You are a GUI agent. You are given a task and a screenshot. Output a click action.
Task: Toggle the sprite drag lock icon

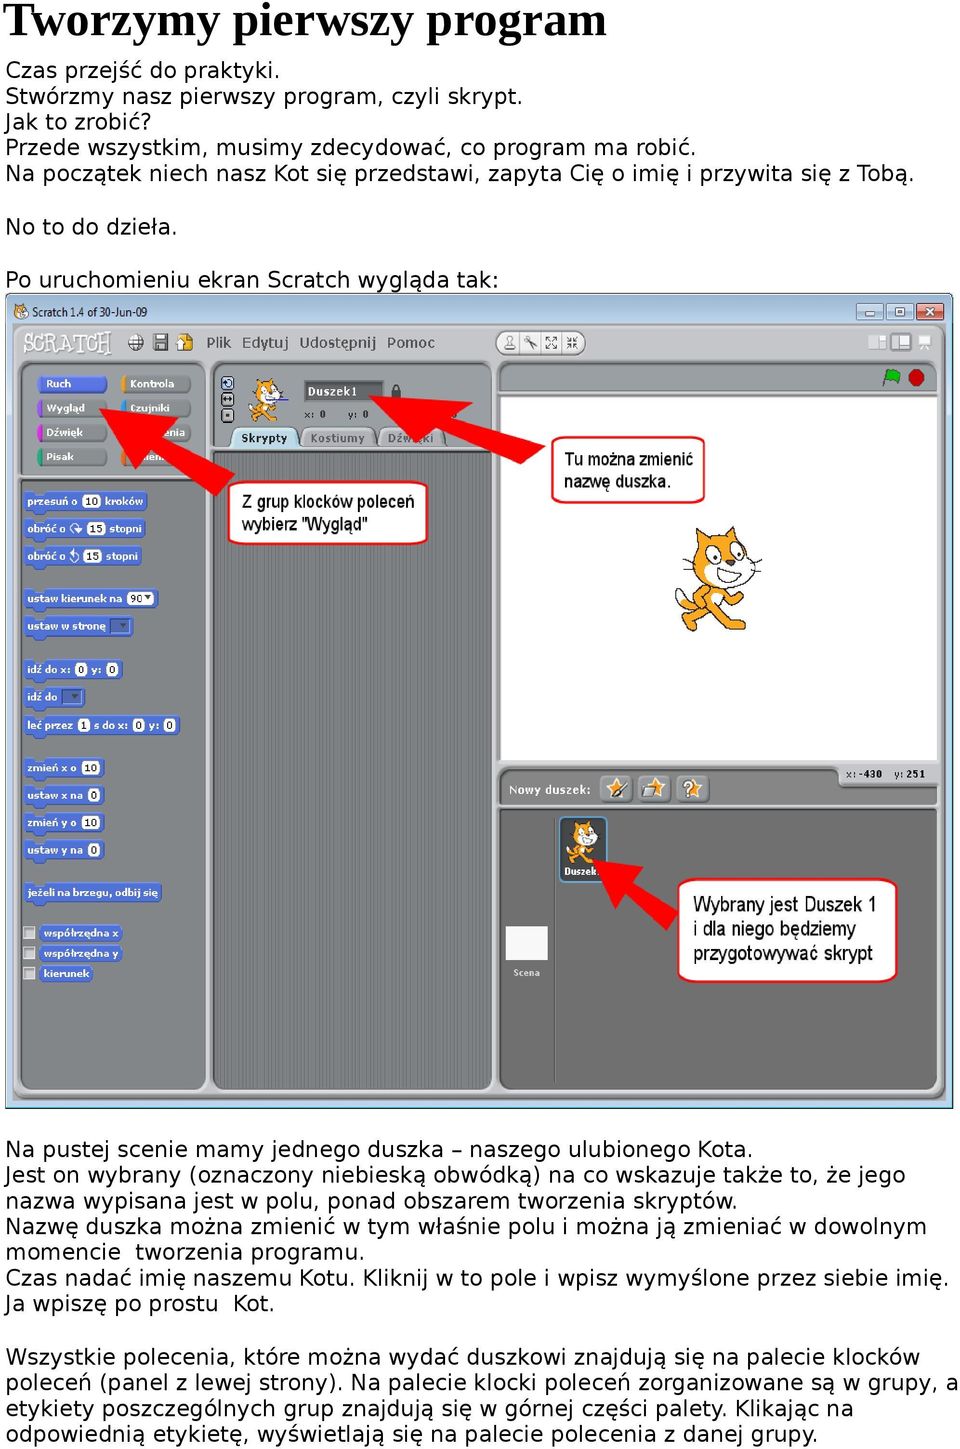(x=396, y=391)
